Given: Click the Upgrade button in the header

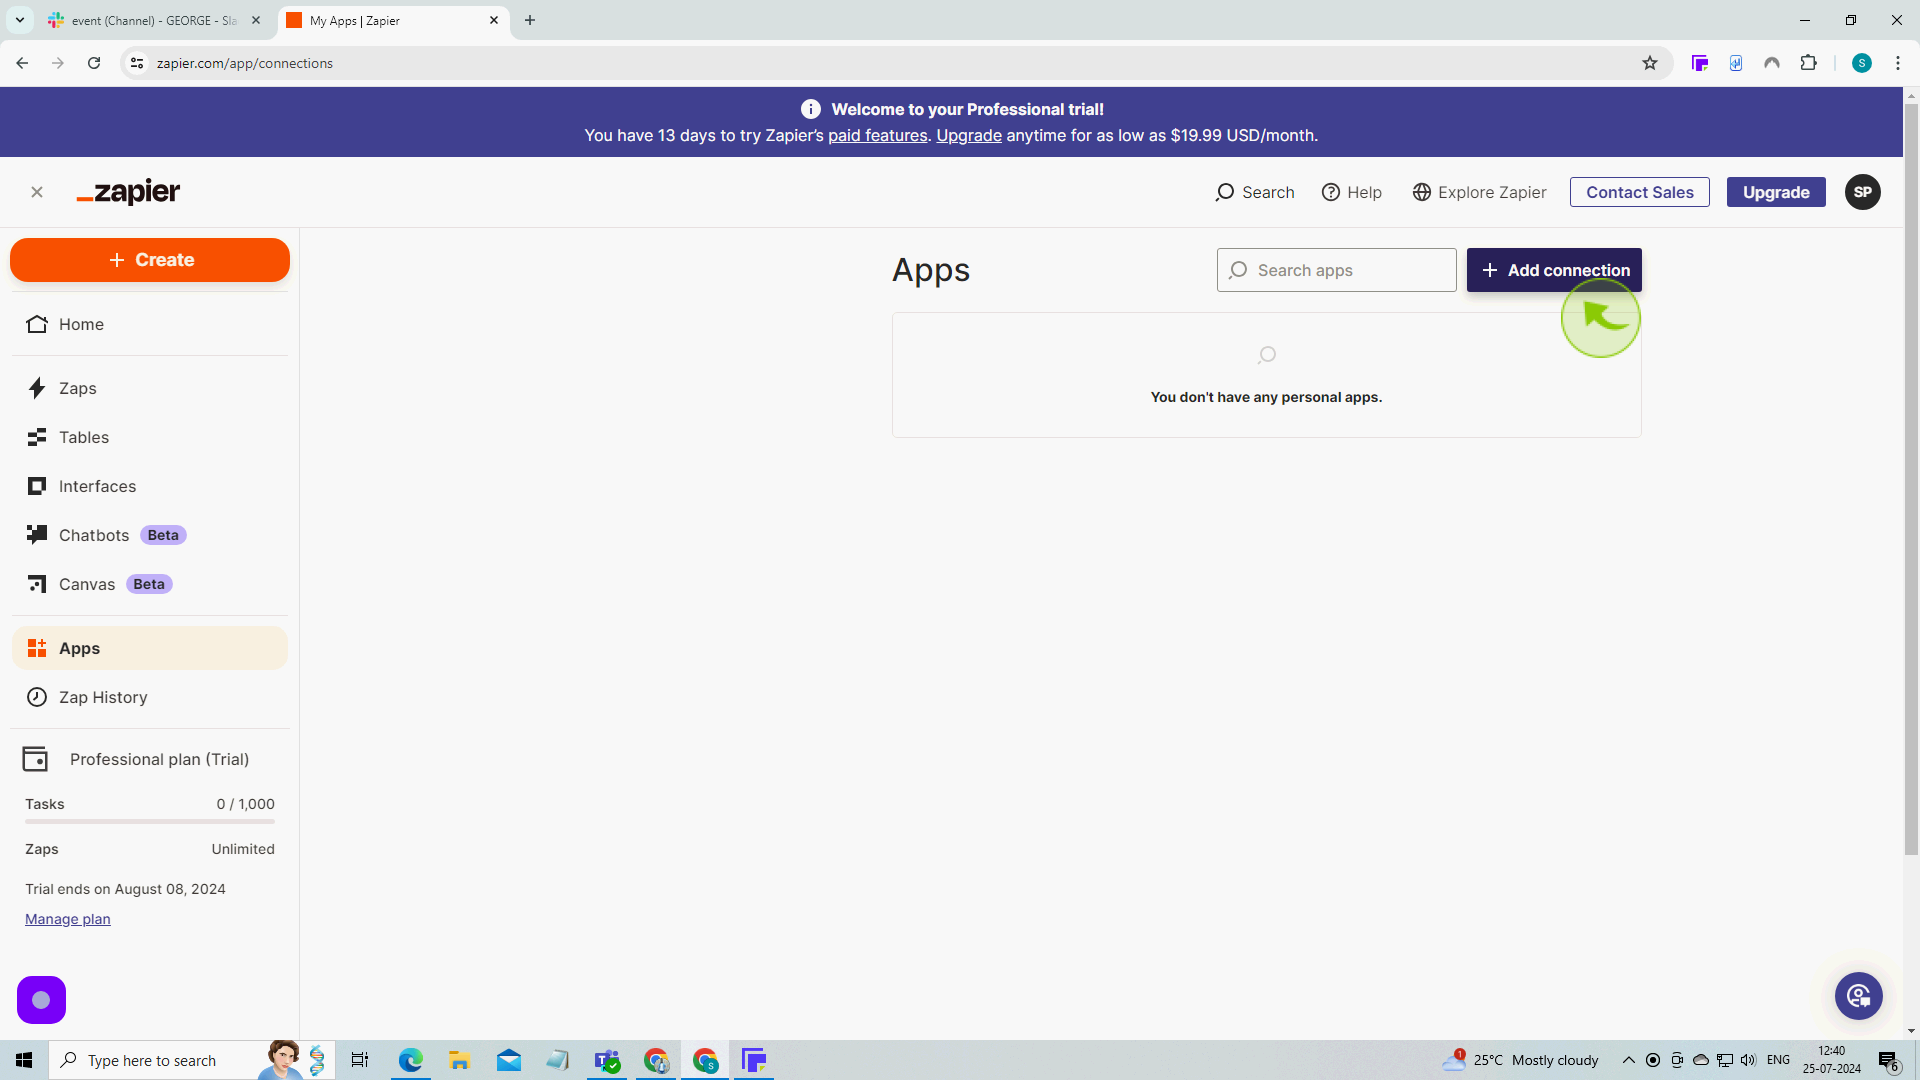Looking at the screenshot, I should click(x=1776, y=192).
